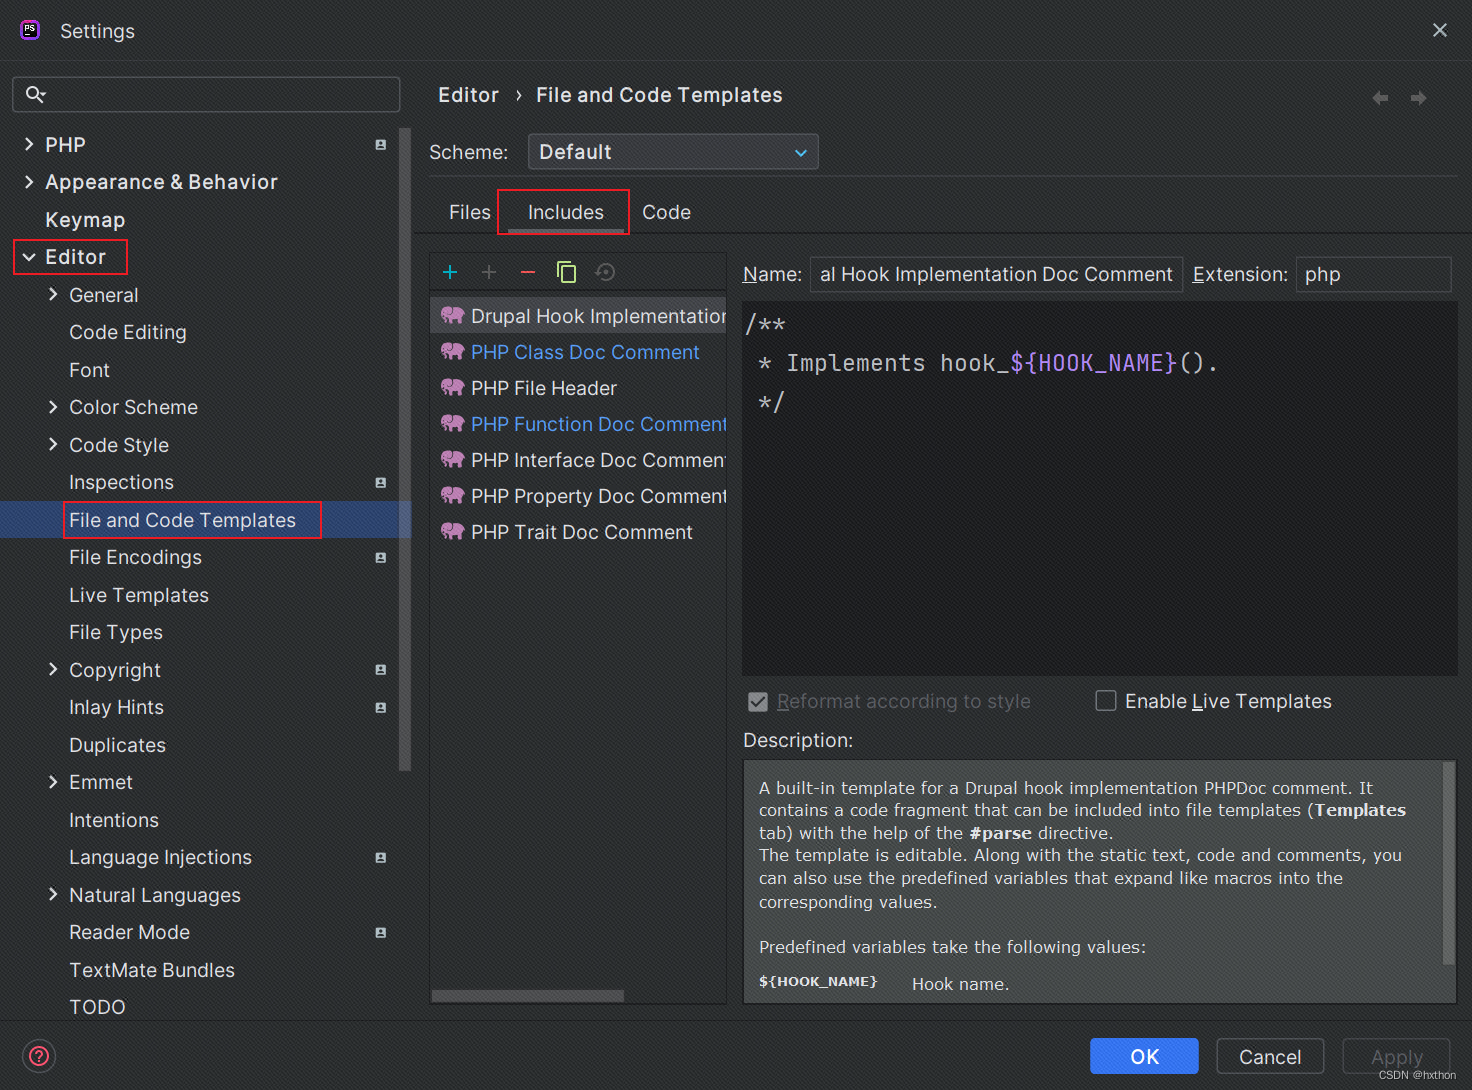Viewport: 1472px width, 1090px height.
Task: Expand Appearance & Behavior node
Action: [x=29, y=182]
